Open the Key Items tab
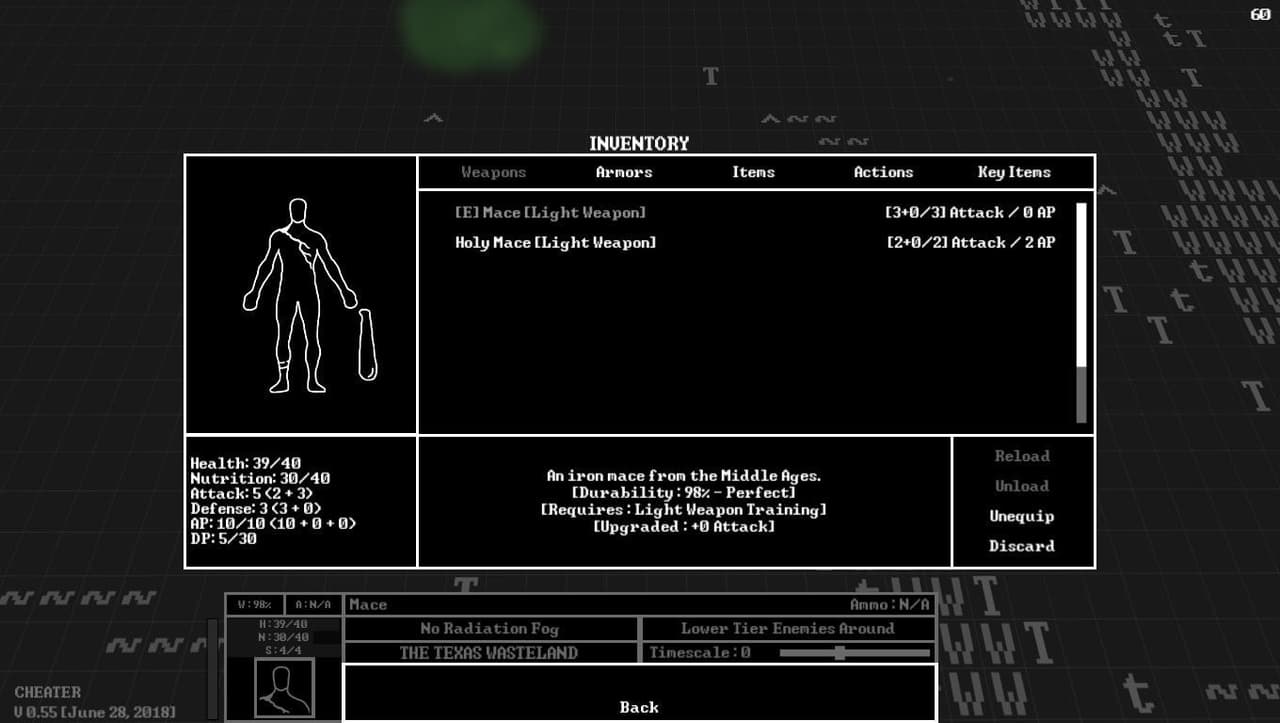This screenshot has height=723, width=1280. tap(1014, 172)
